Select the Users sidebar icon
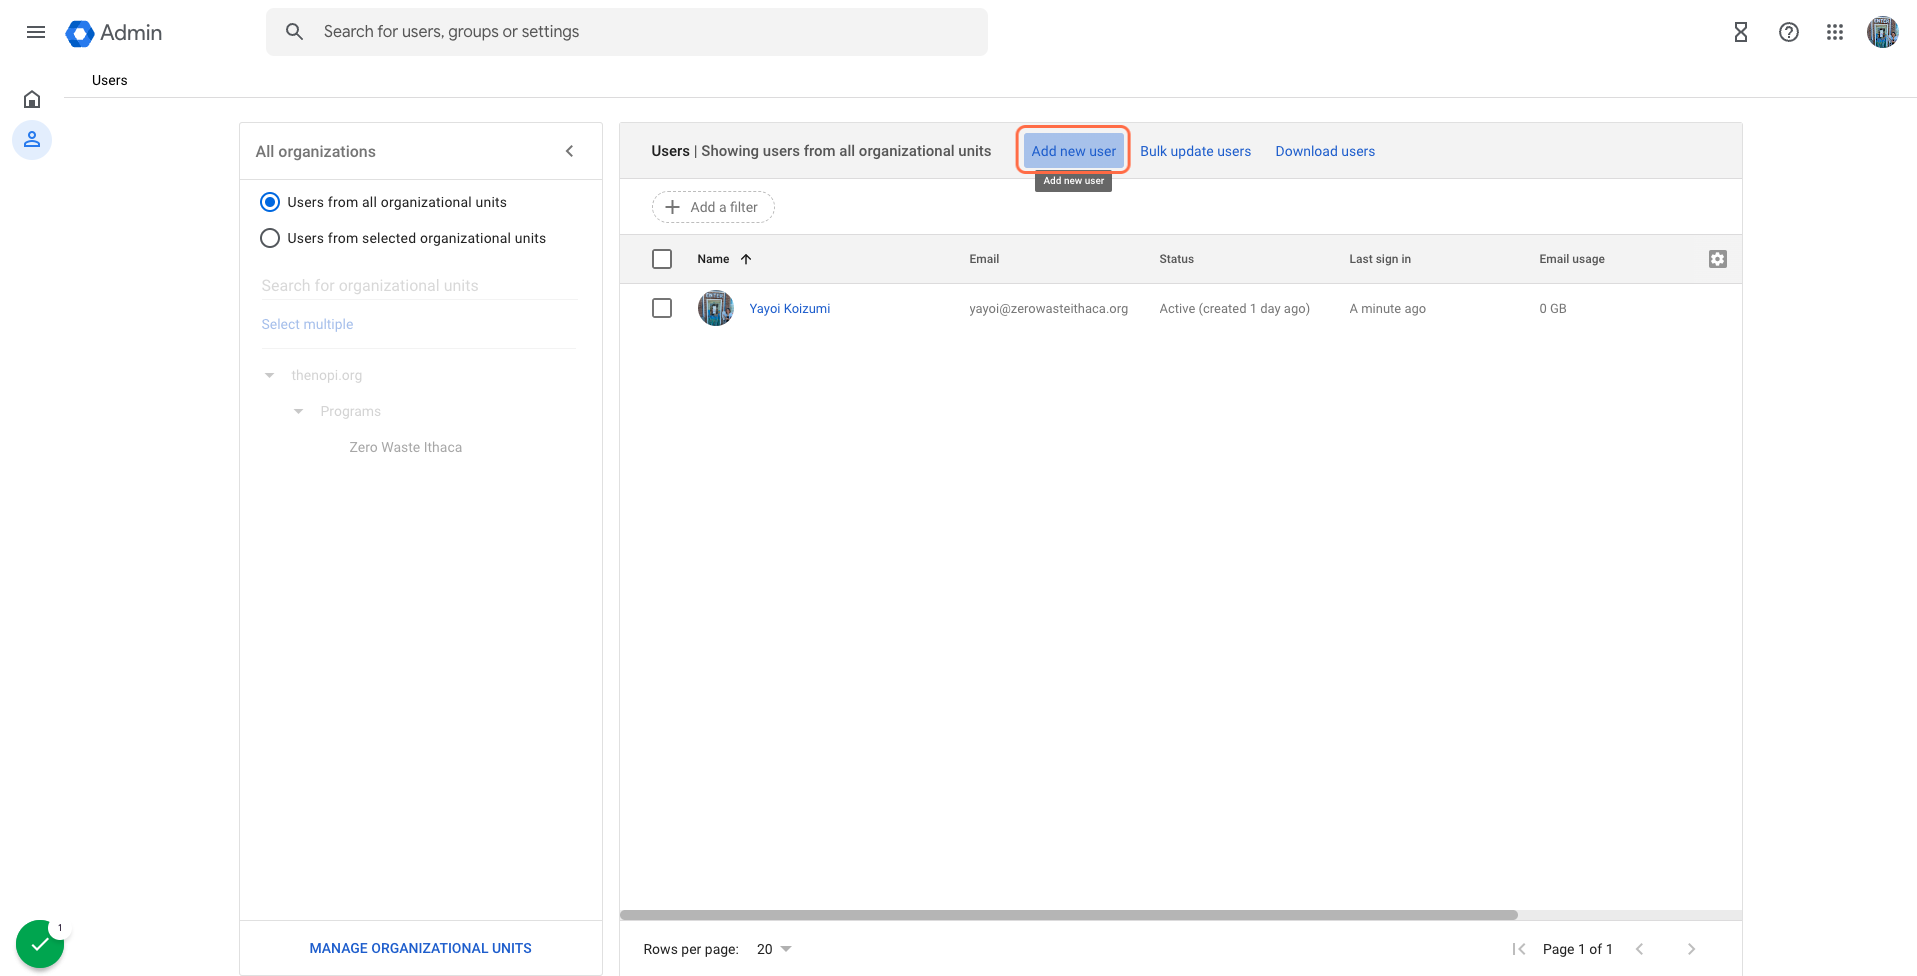 click(32, 140)
